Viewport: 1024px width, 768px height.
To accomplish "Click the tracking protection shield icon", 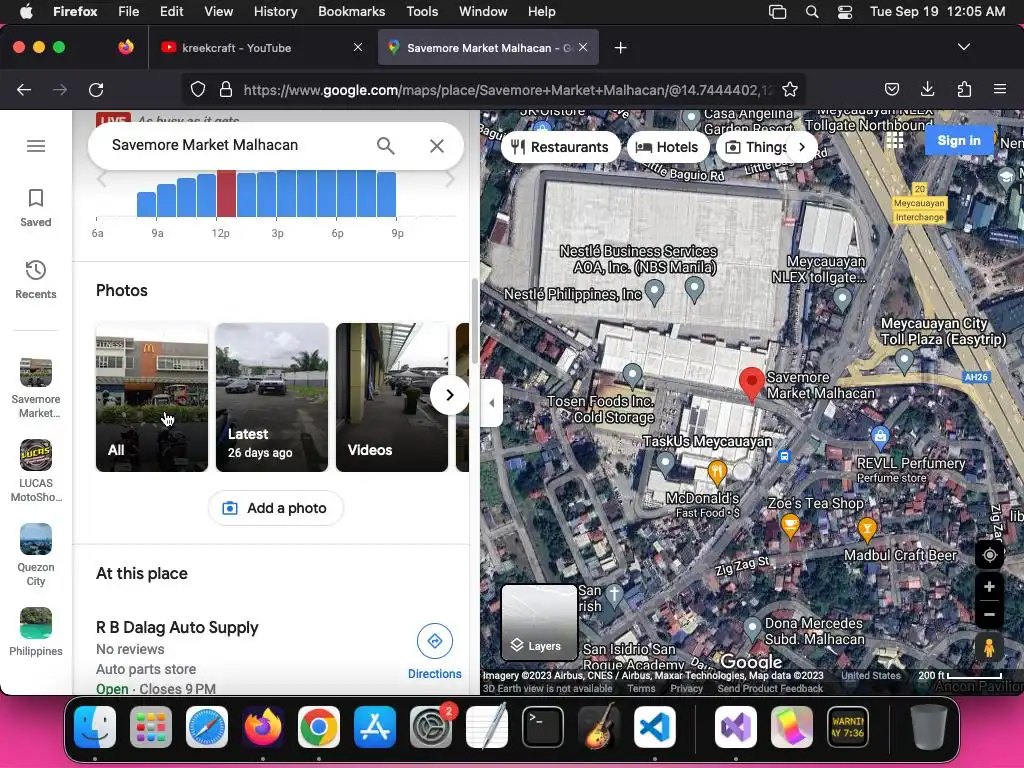I will [198, 89].
